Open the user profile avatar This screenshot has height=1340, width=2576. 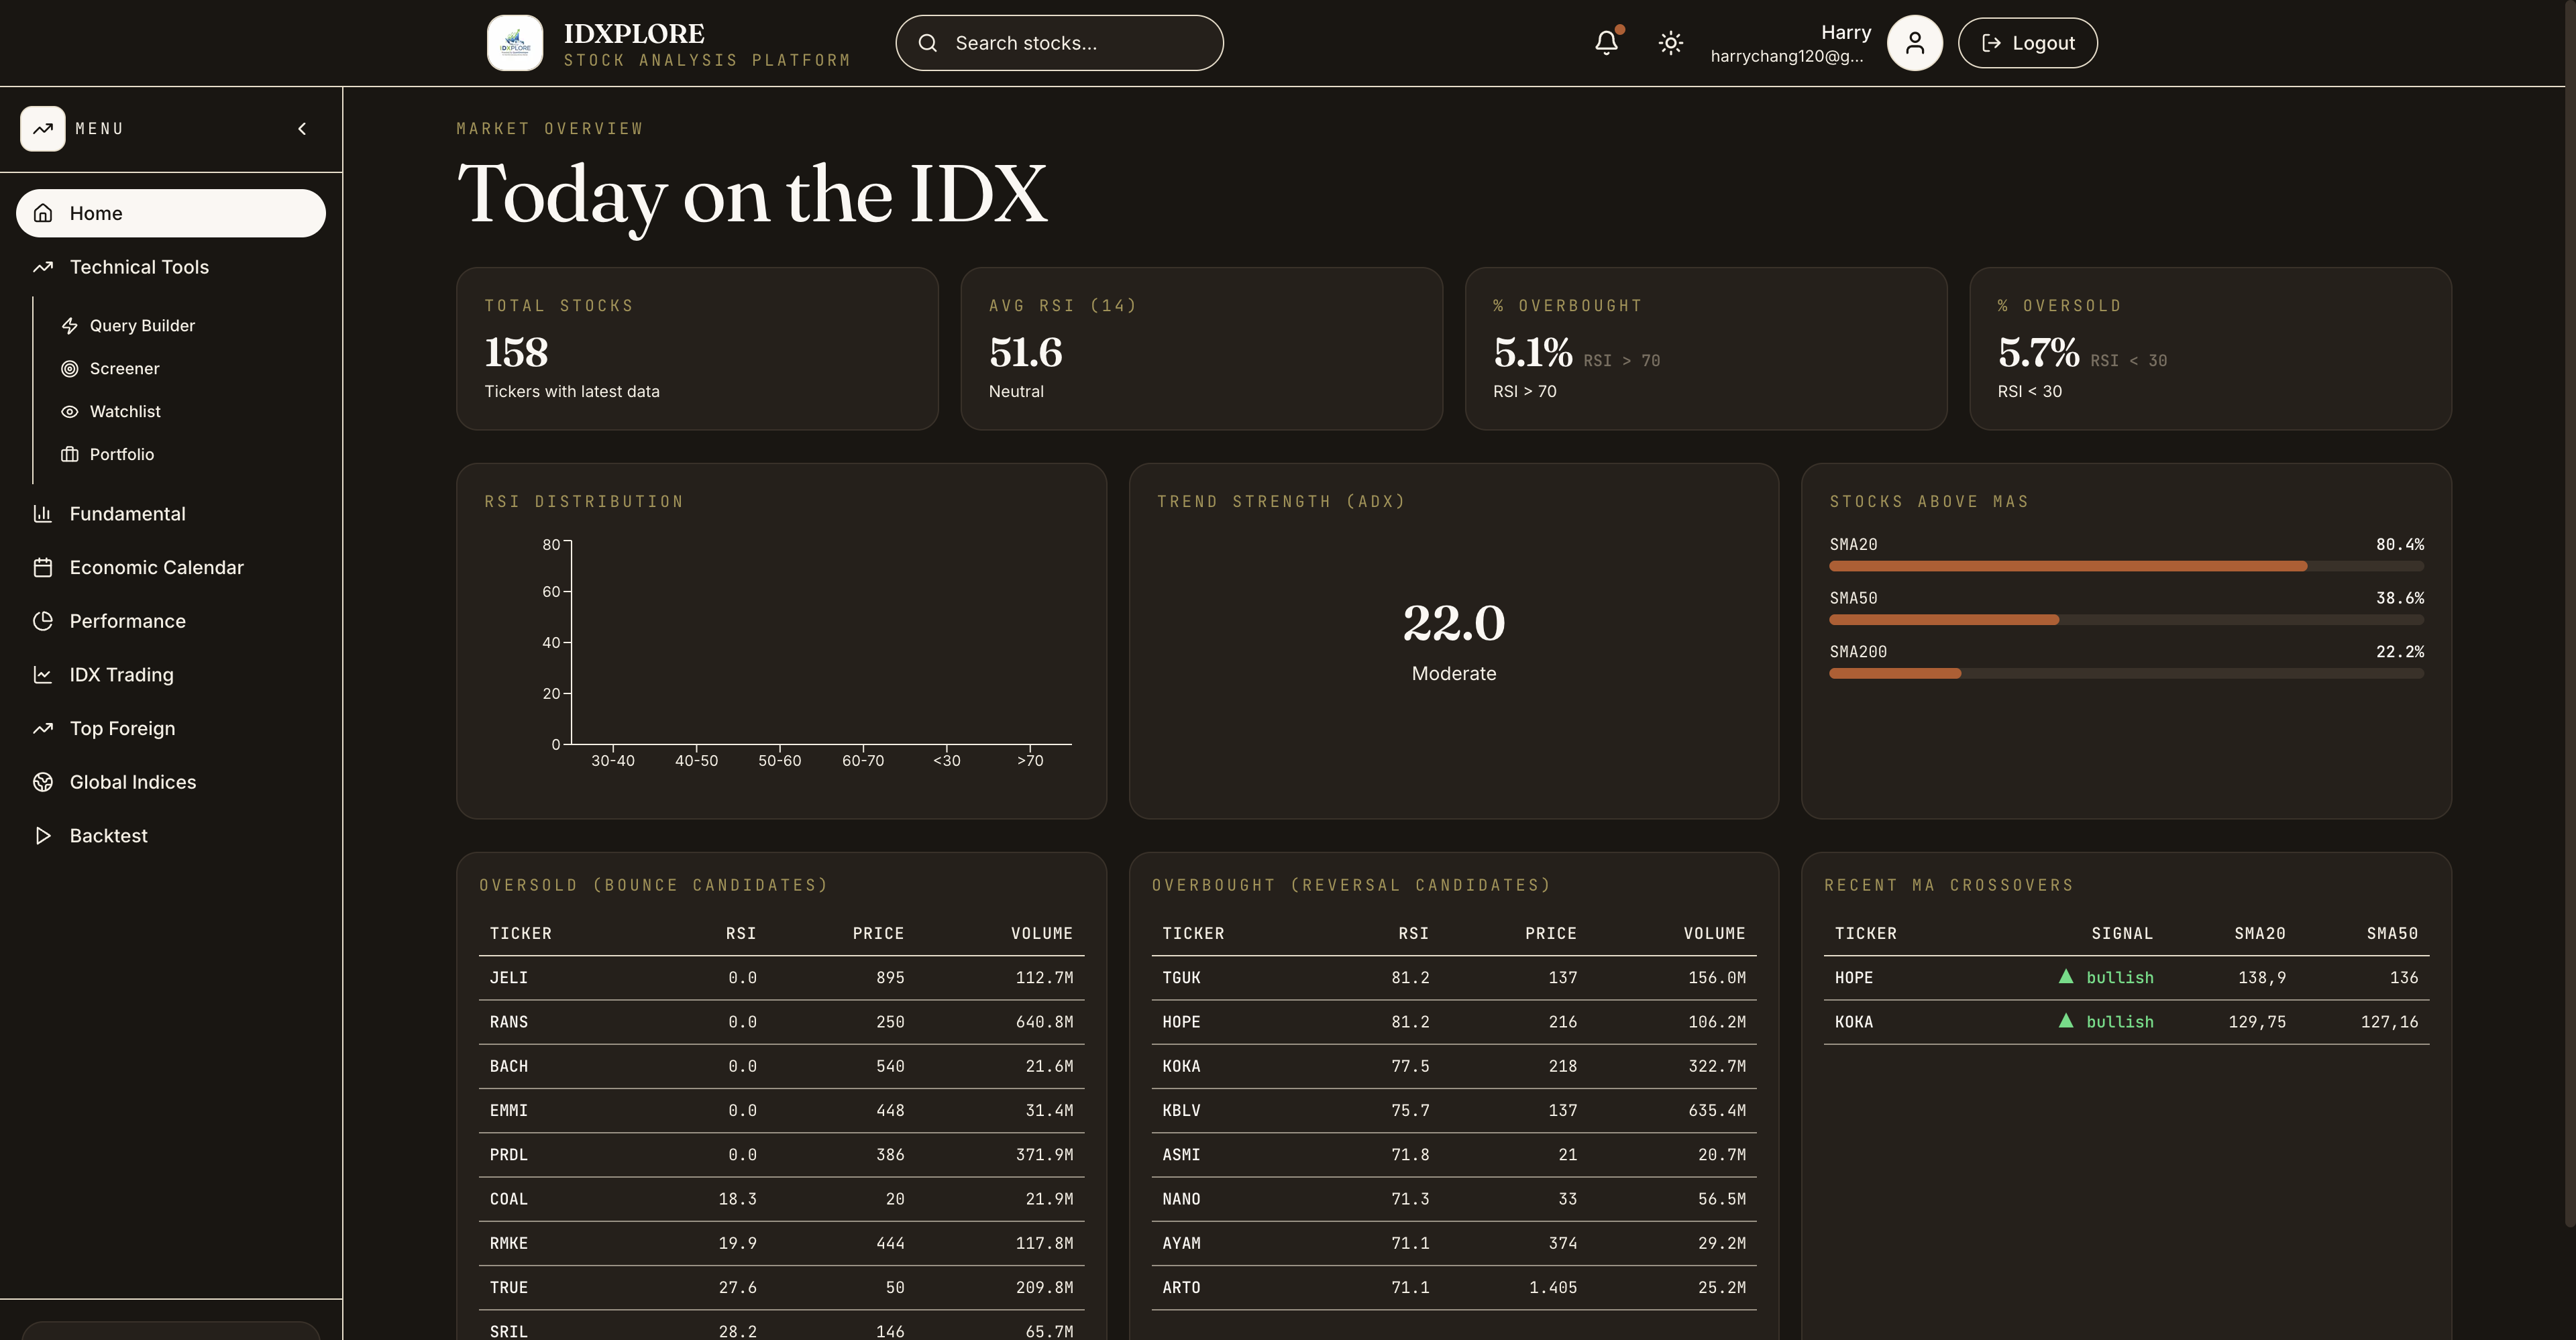[x=1914, y=43]
